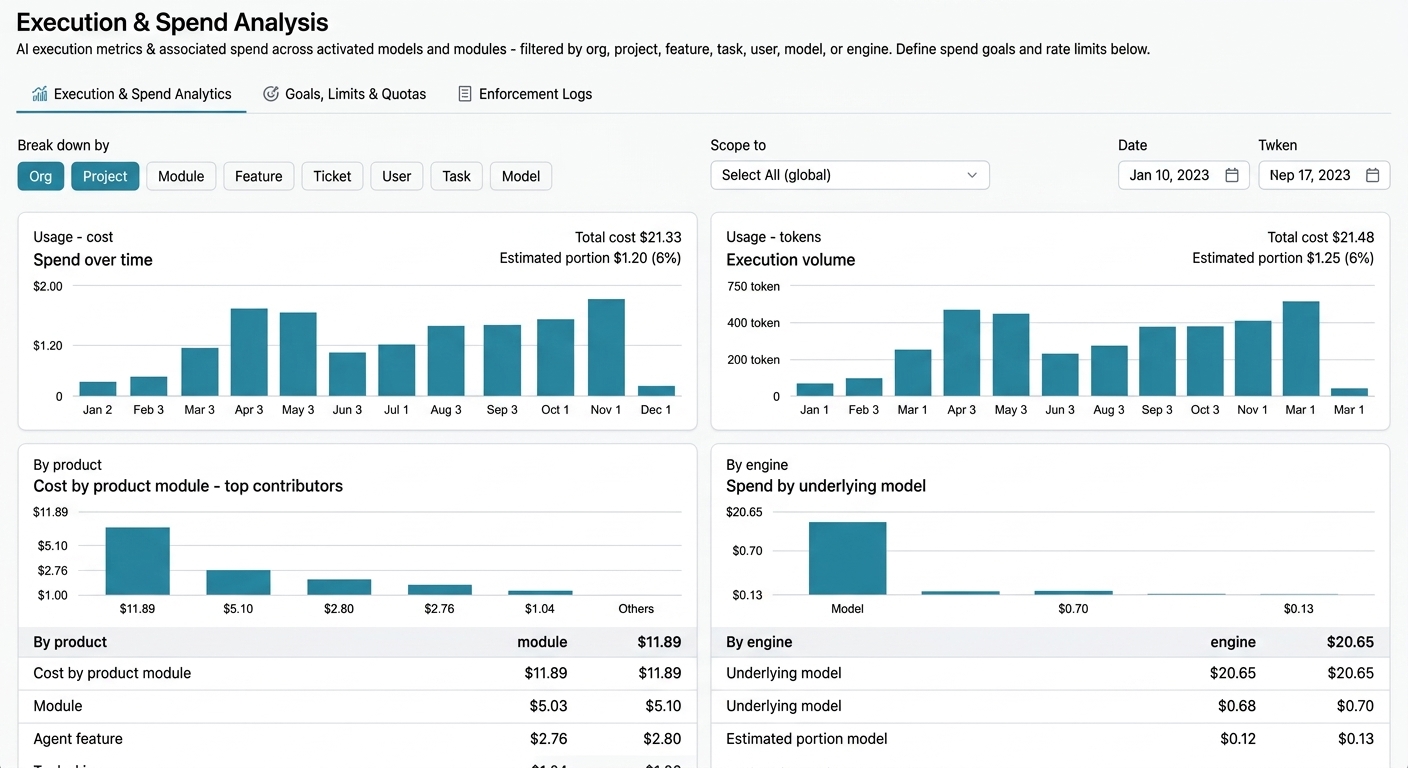Click the 750 token axis label

point(753,286)
